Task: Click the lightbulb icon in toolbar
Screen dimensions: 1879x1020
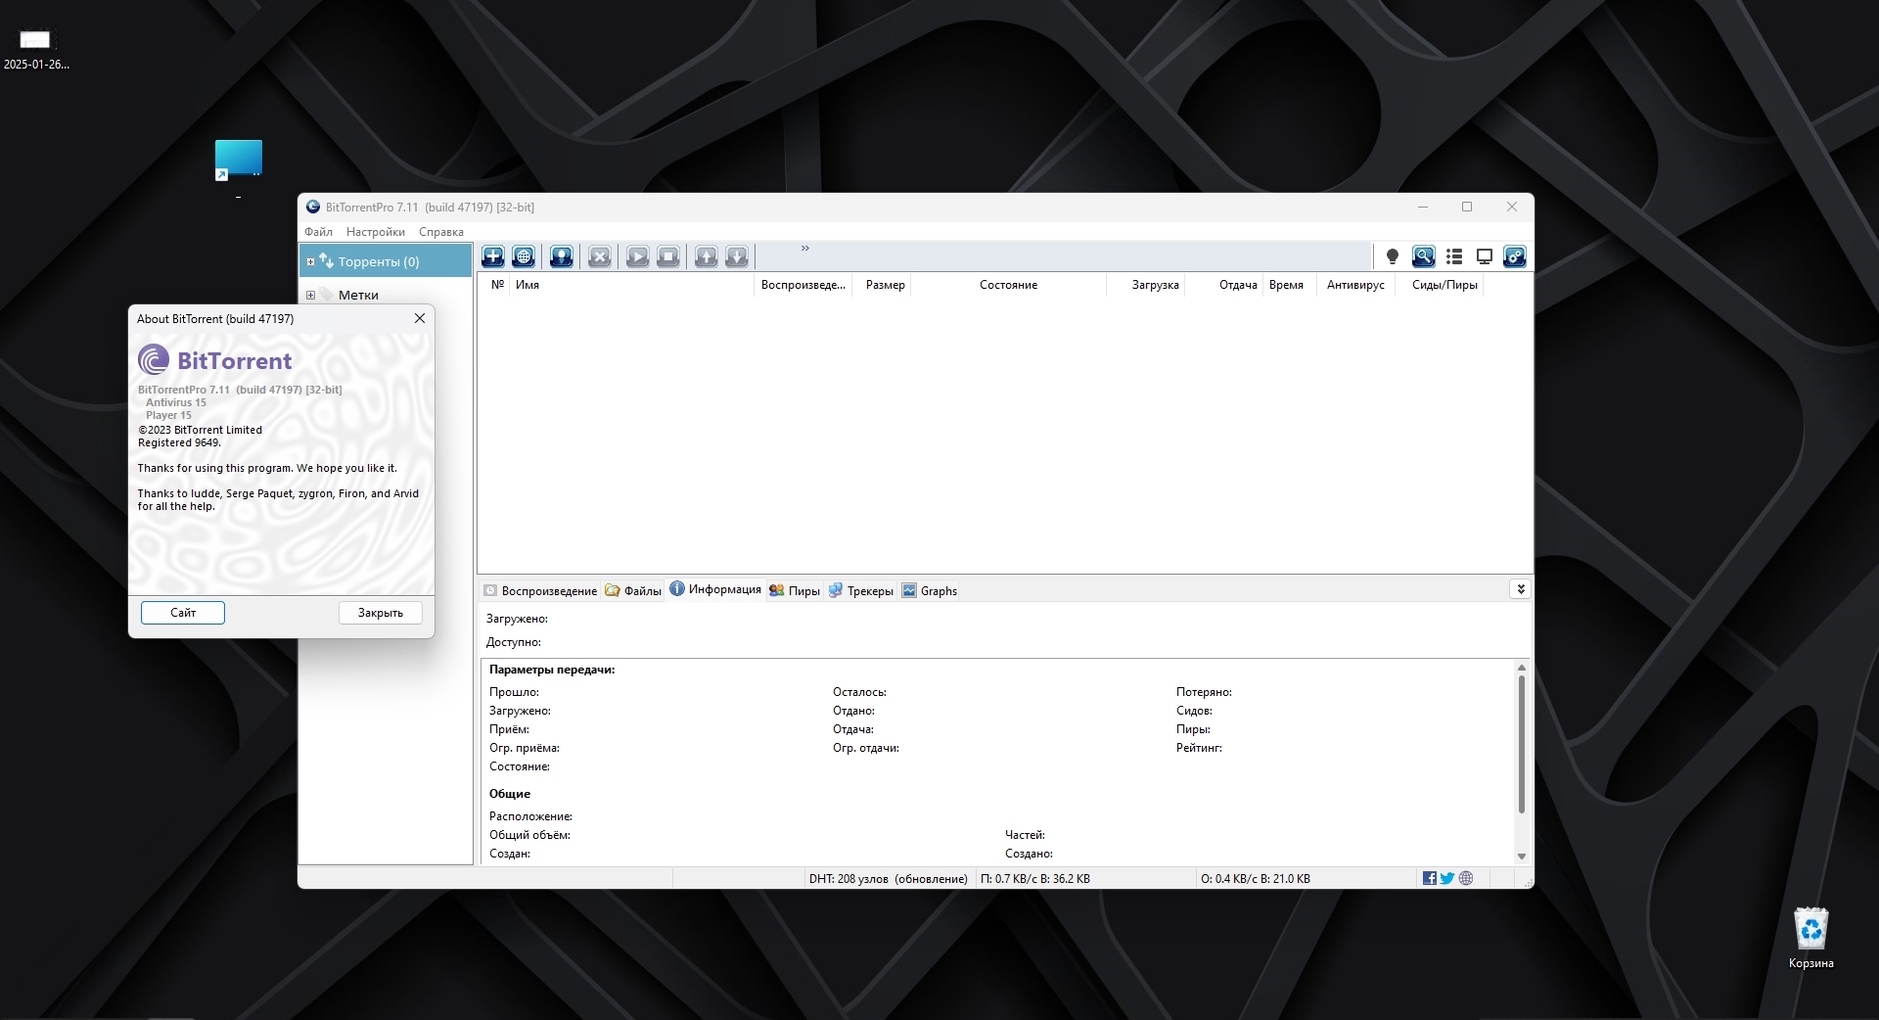Action: tap(1392, 257)
